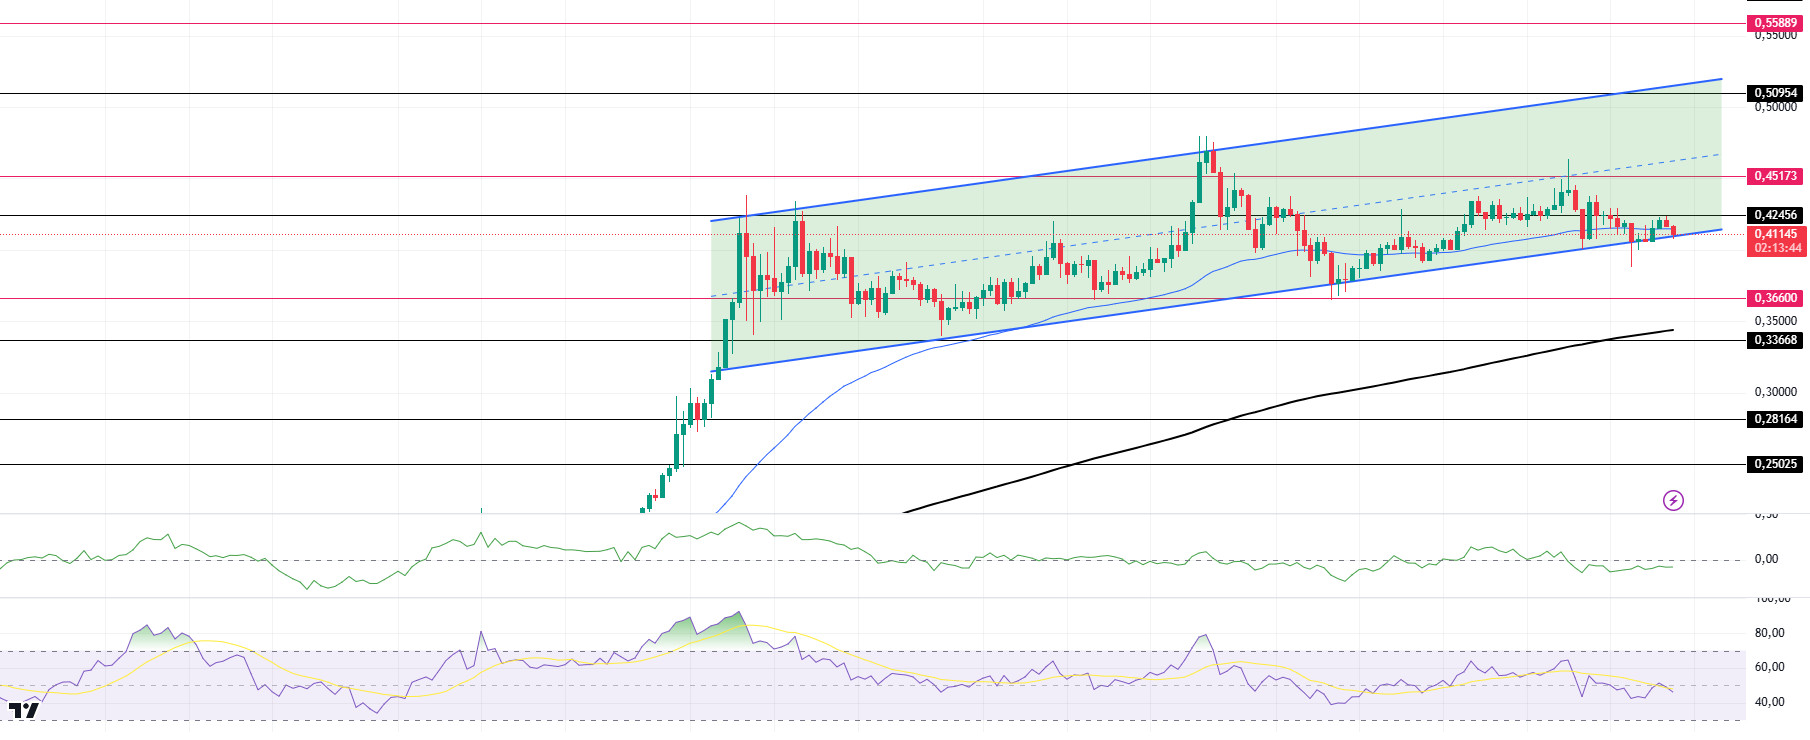Click the RSI 80,00 scale value
Viewport: 1810px width, 740px height.
(1769, 633)
